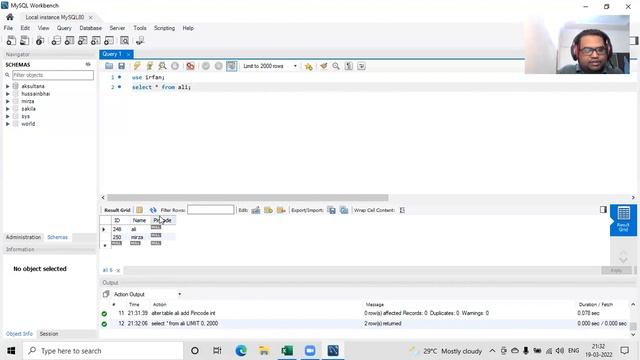Insert a new row in result grid

(x=268, y=210)
